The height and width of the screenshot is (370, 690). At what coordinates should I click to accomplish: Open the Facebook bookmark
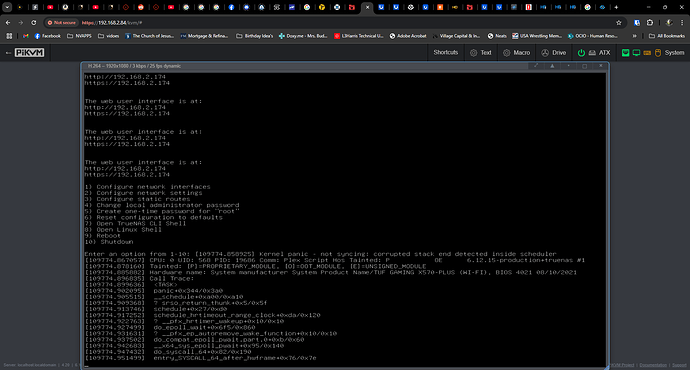[48, 36]
